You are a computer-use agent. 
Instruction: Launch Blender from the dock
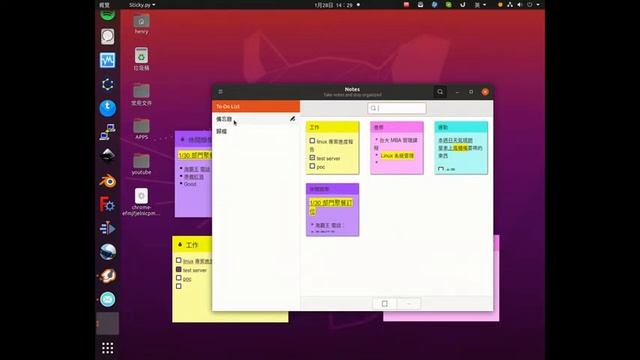(108, 180)
